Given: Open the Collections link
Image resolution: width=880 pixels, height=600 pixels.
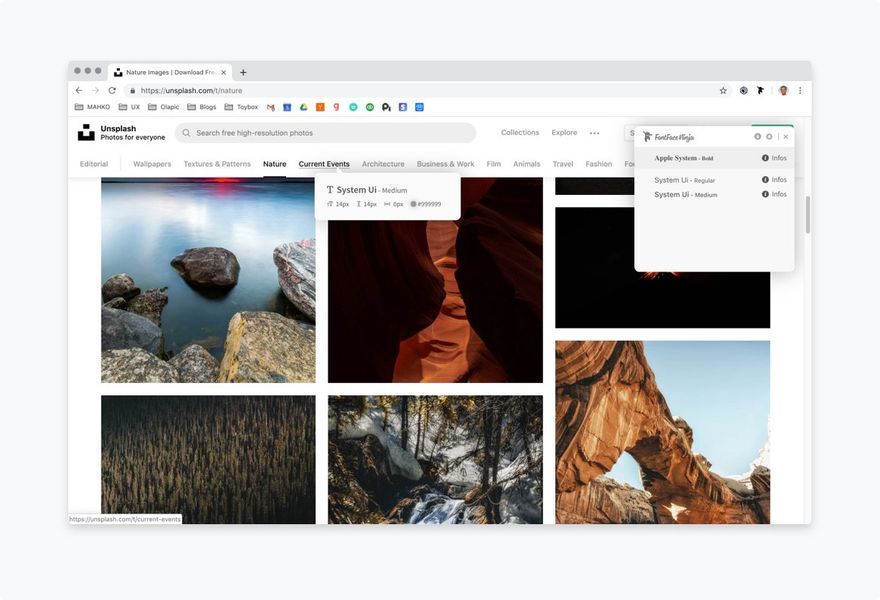Looking at the screenshot, I should point(520,132).
